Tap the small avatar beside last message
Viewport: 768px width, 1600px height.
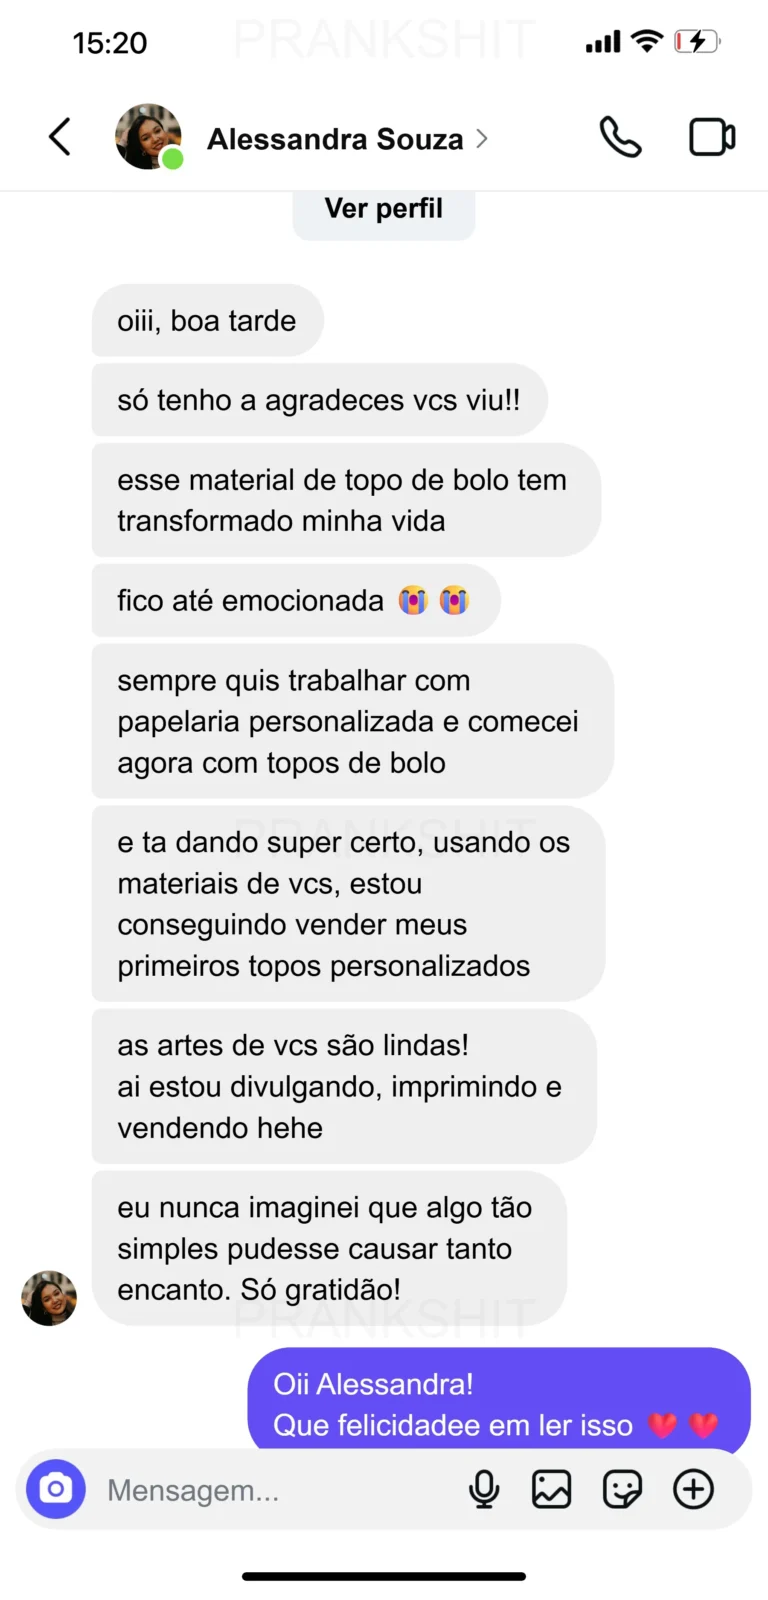click(49, 1298)
